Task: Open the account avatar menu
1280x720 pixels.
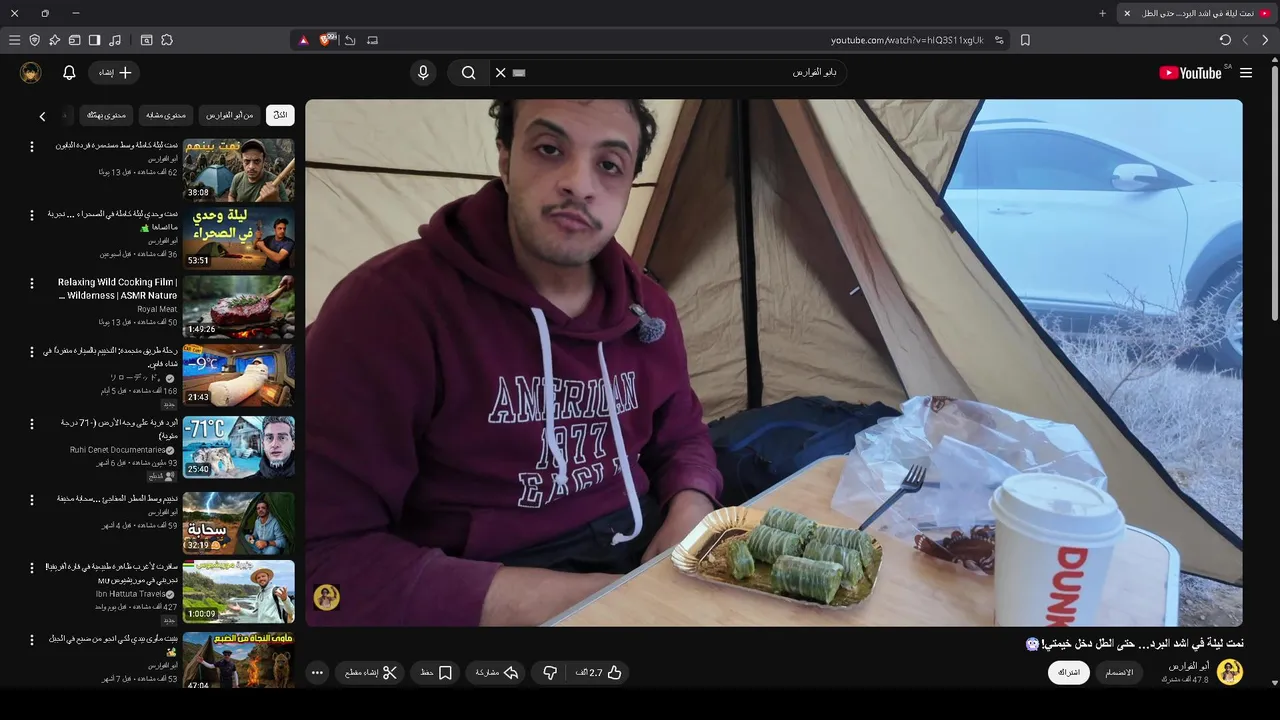Action: pos(31,73)
